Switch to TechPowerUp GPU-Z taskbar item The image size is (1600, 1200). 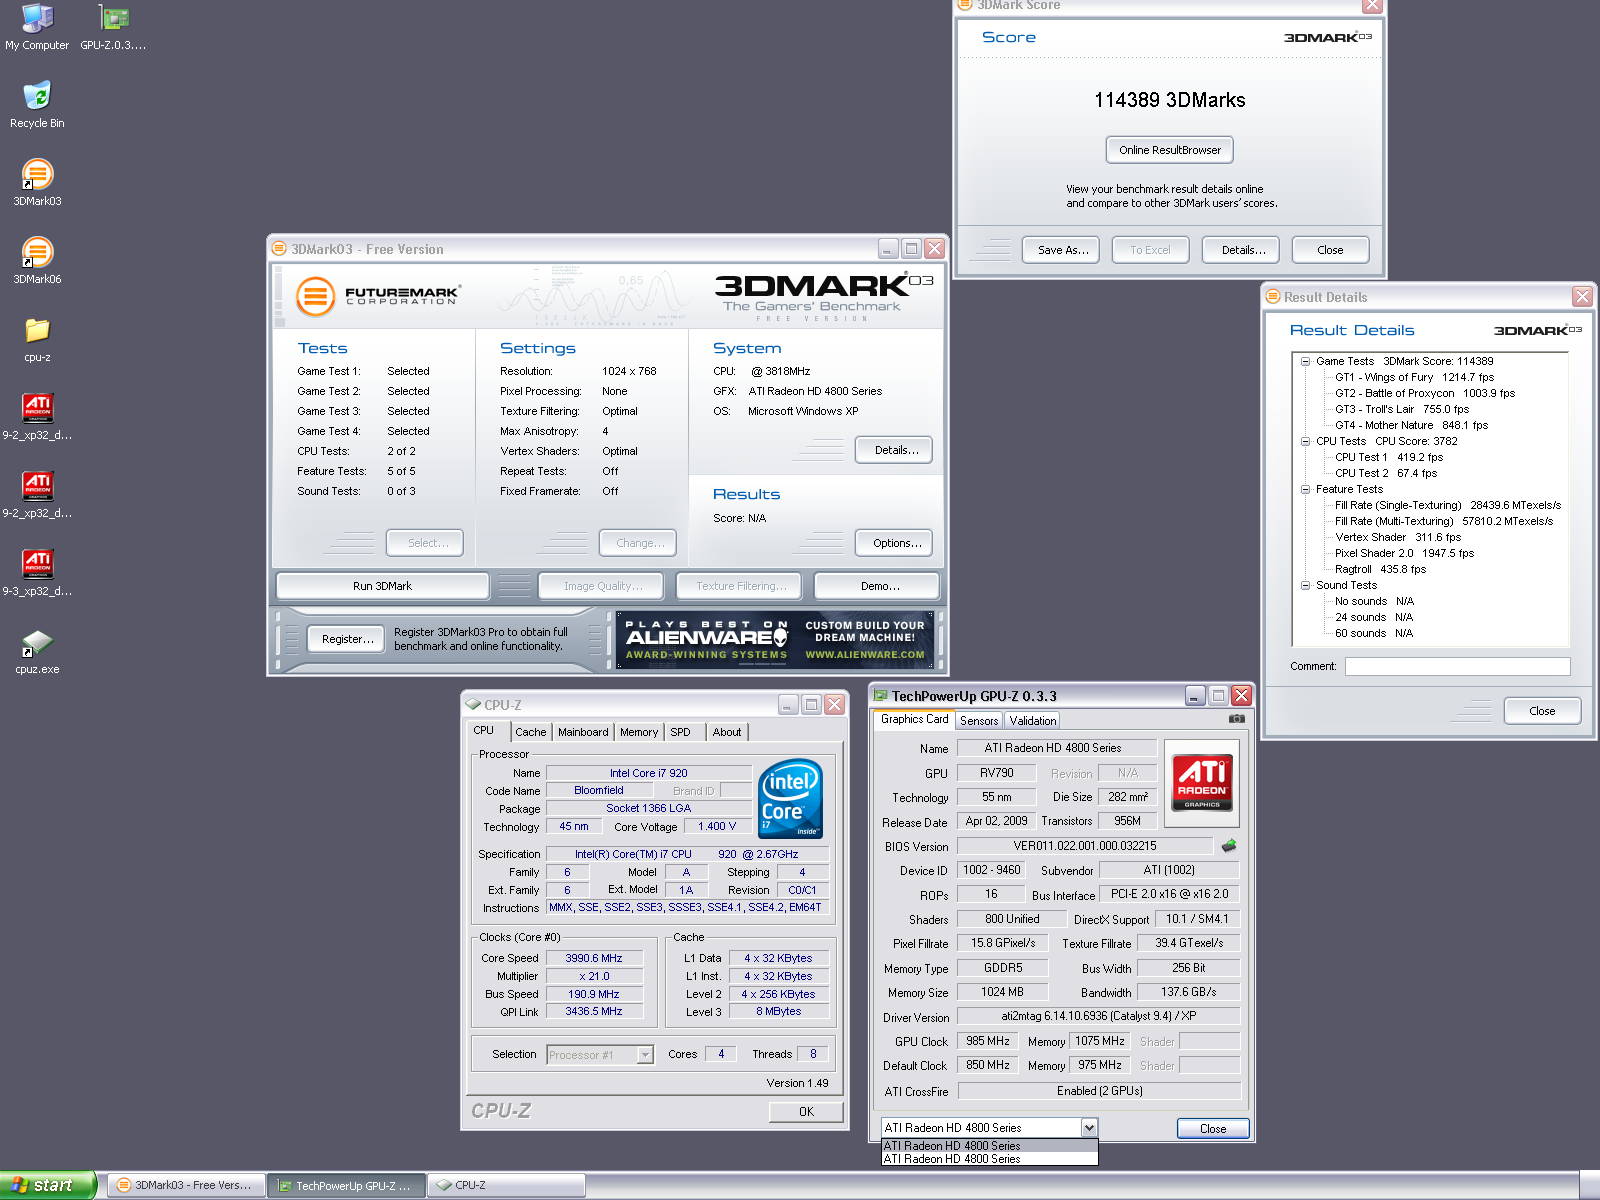(x=346, y=1185)
